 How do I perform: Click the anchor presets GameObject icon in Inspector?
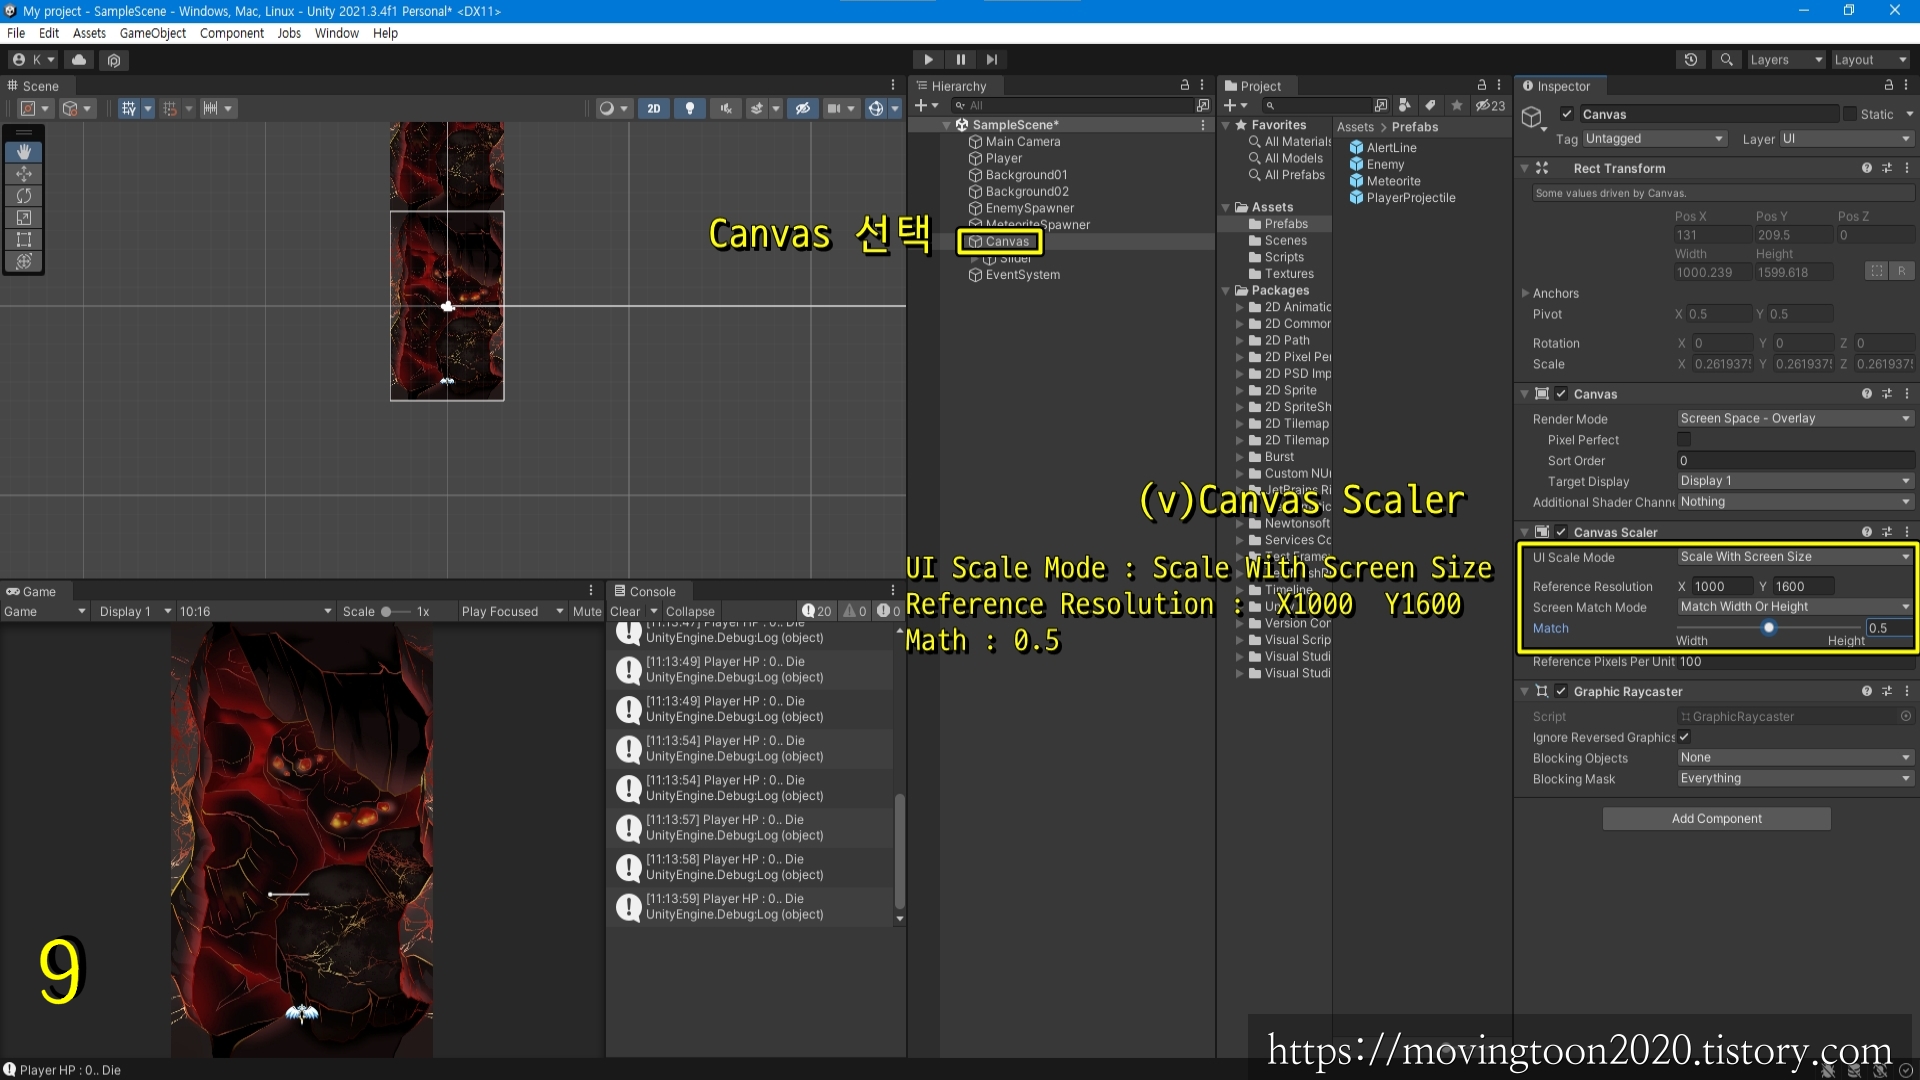tap(1532, 118)
